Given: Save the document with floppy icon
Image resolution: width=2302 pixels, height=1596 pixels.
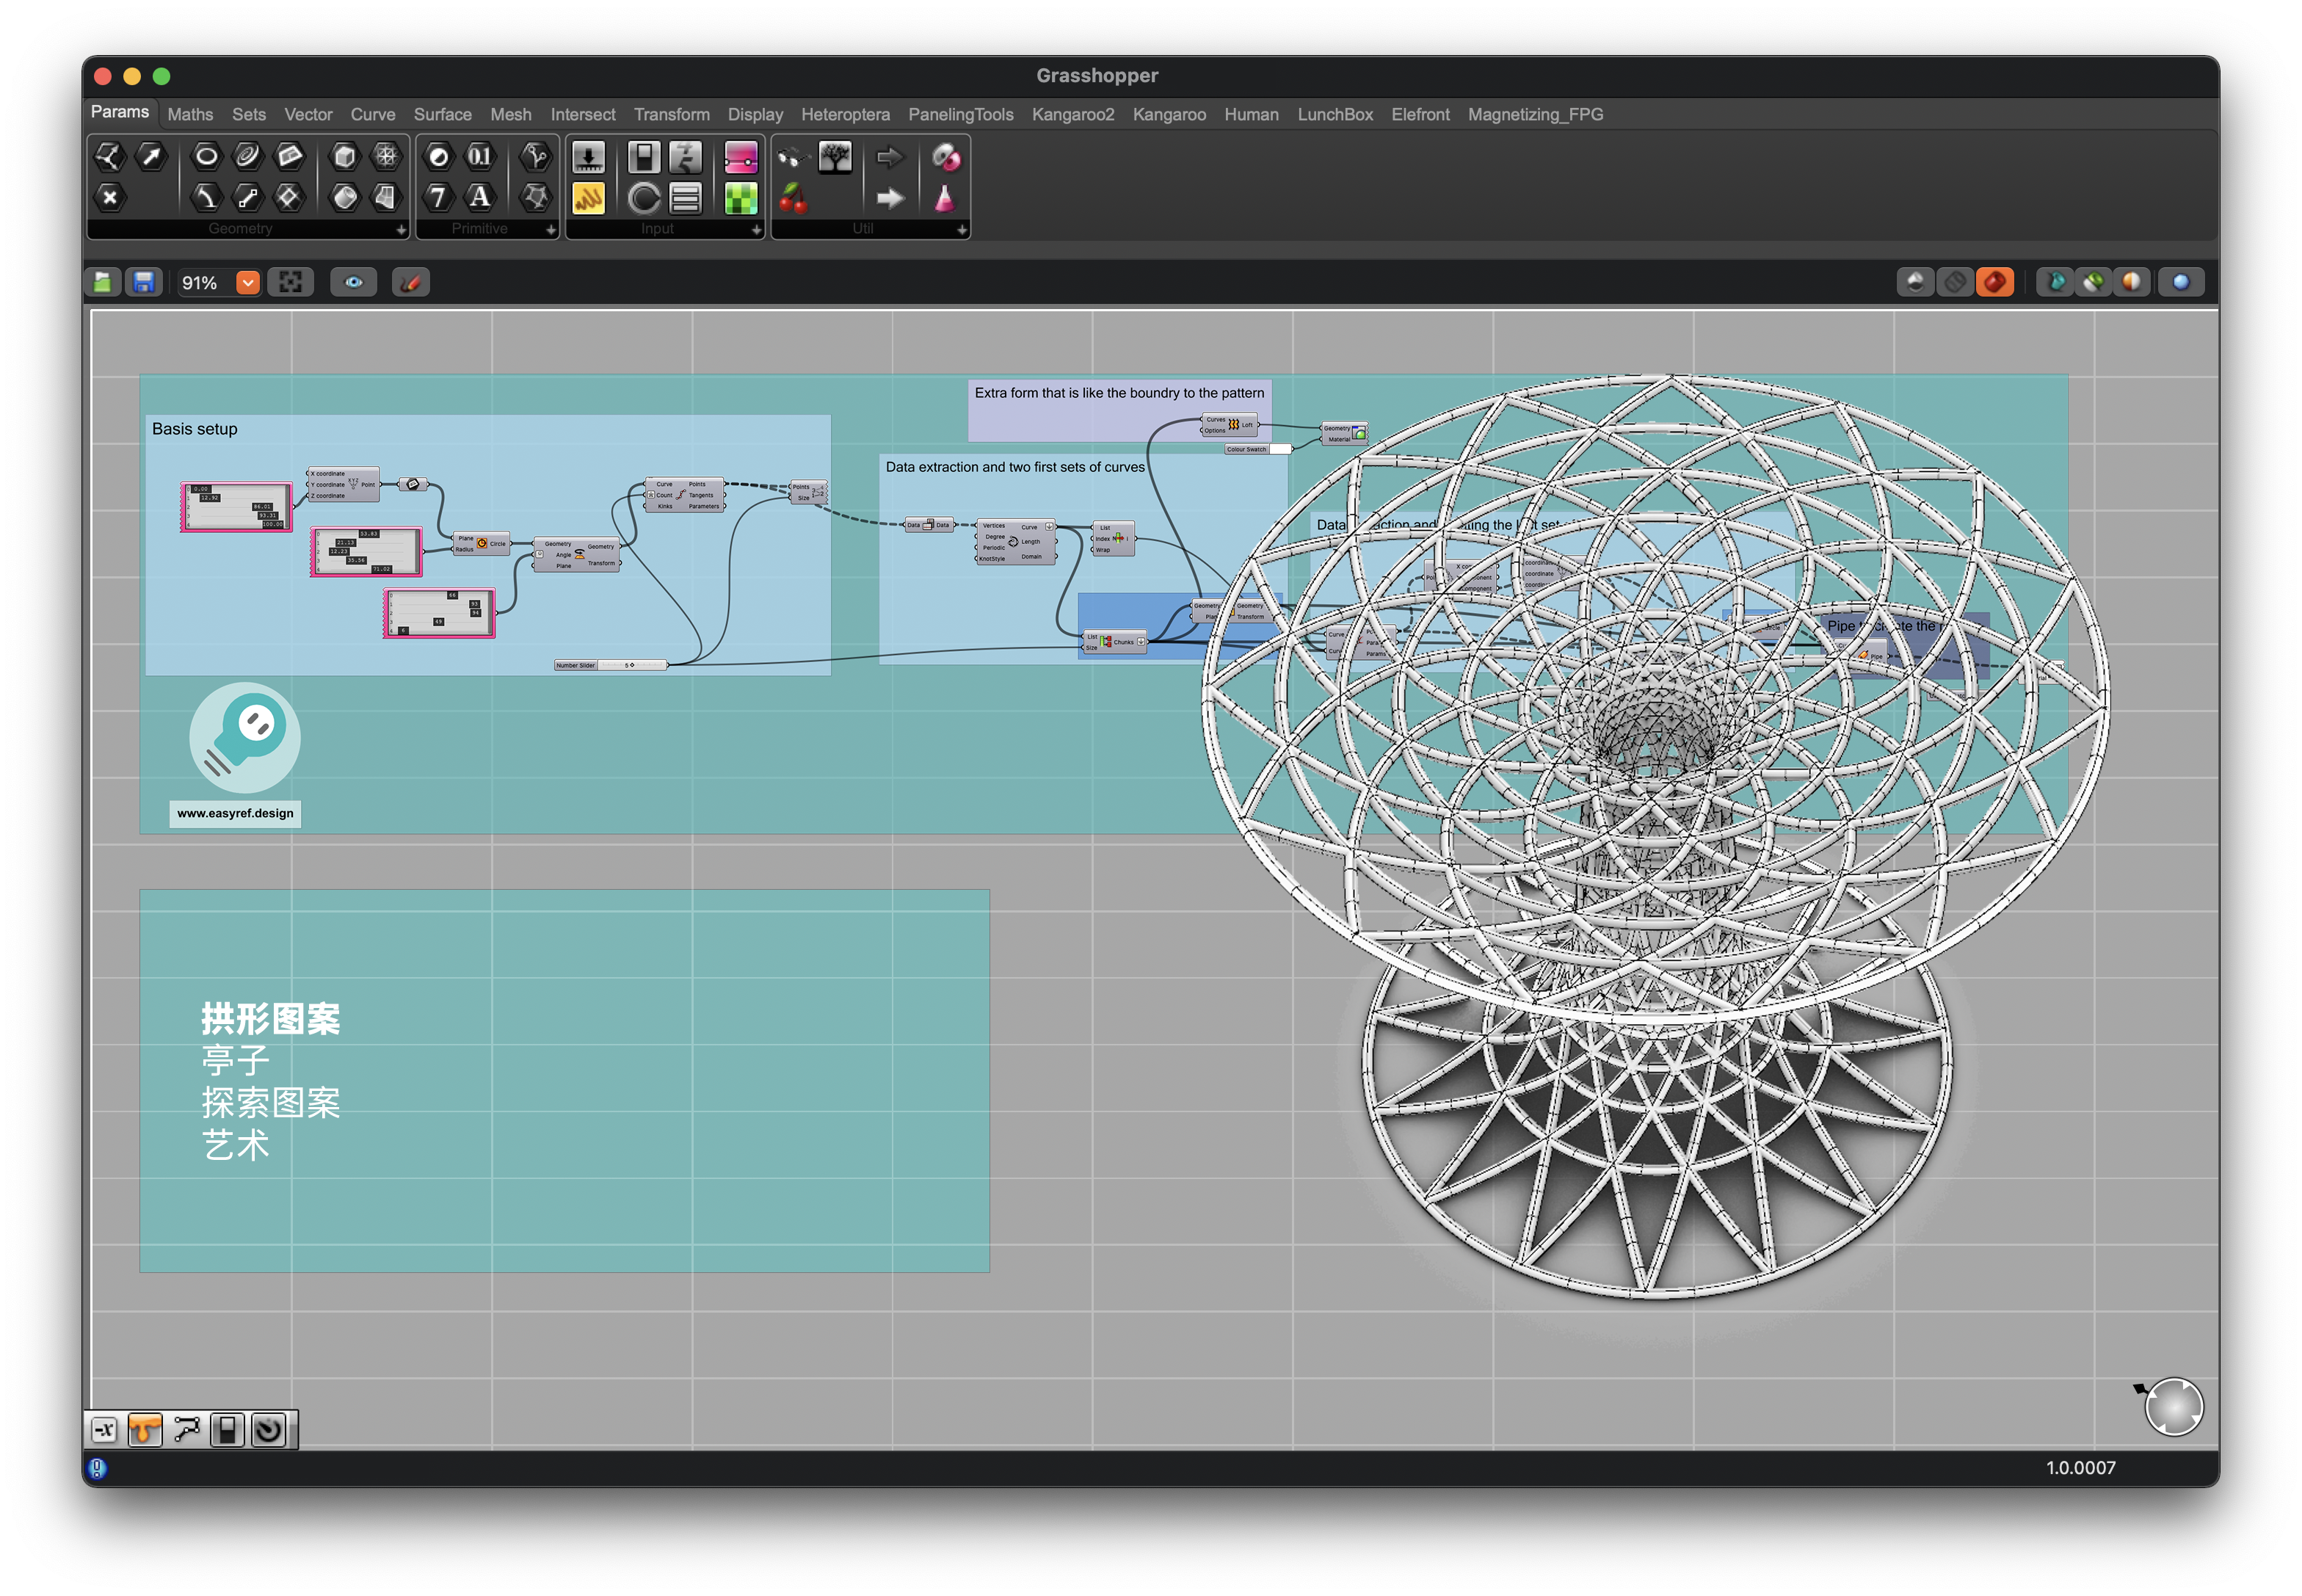Looking at the screenshot, I should (x=144, y=283).
